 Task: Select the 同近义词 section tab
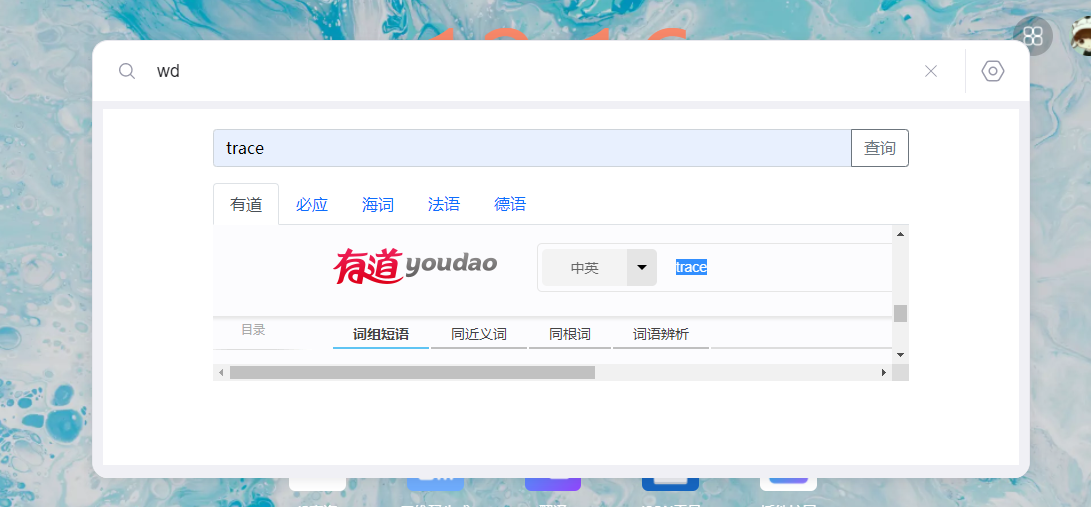(479, 335)
